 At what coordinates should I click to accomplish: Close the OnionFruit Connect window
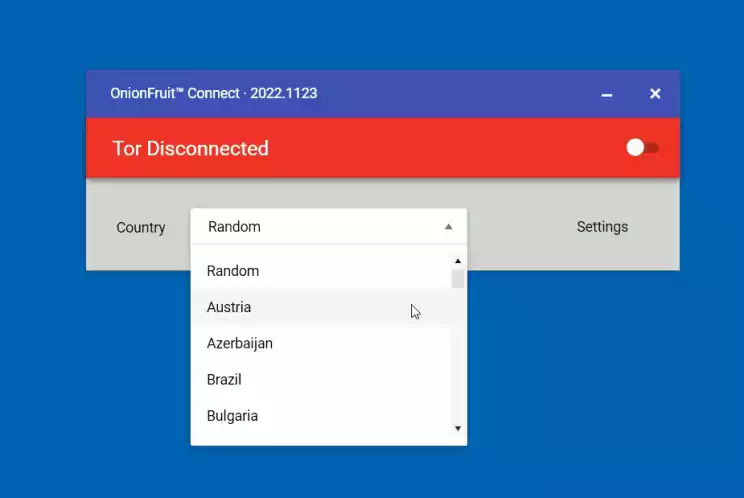655,94
